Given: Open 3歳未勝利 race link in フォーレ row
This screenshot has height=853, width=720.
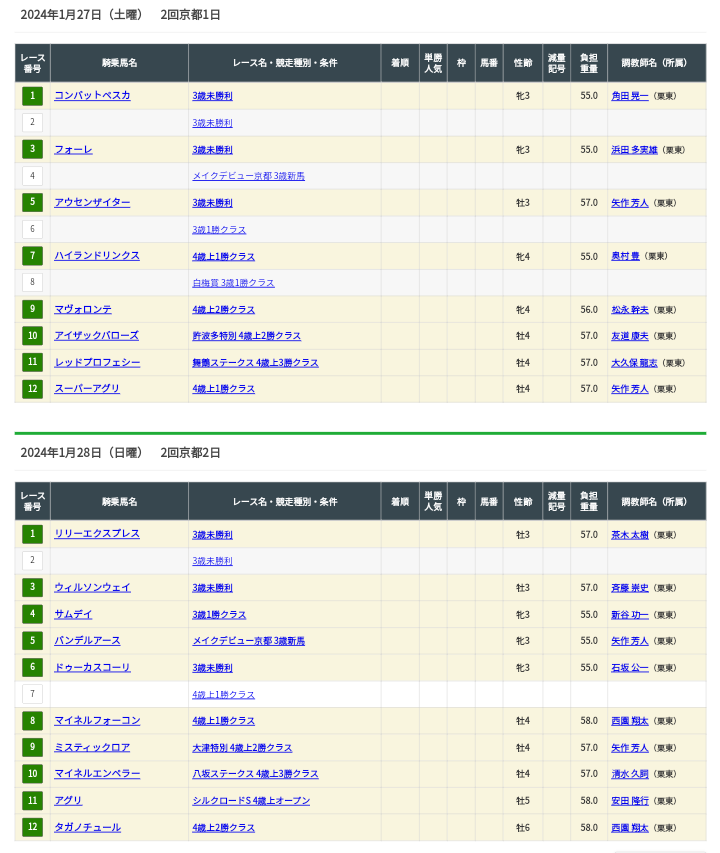Looking at the screenshot, I should coord(212,150).
